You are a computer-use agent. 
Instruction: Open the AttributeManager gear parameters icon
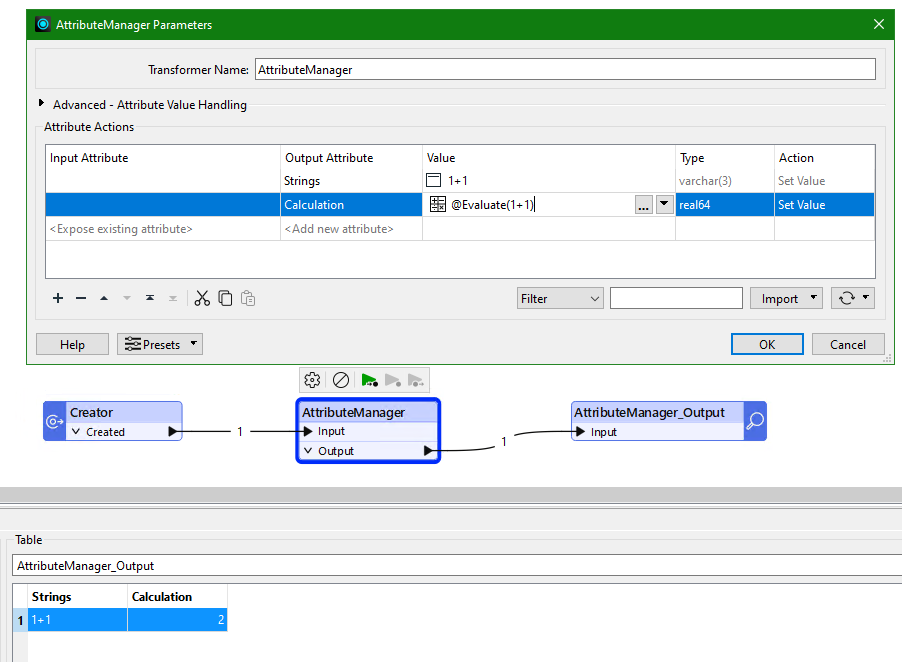[x=312, y=380]
